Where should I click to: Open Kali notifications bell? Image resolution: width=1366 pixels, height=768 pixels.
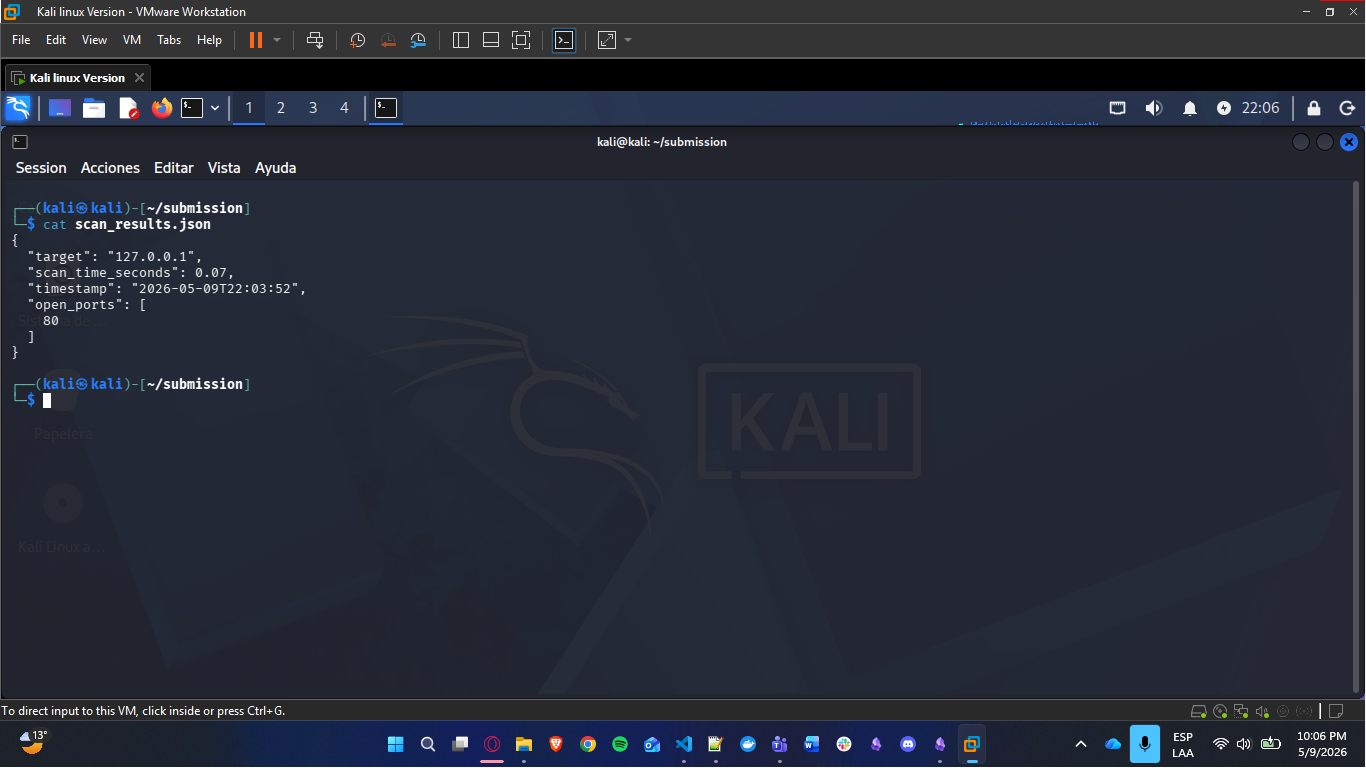(1190, 108)
